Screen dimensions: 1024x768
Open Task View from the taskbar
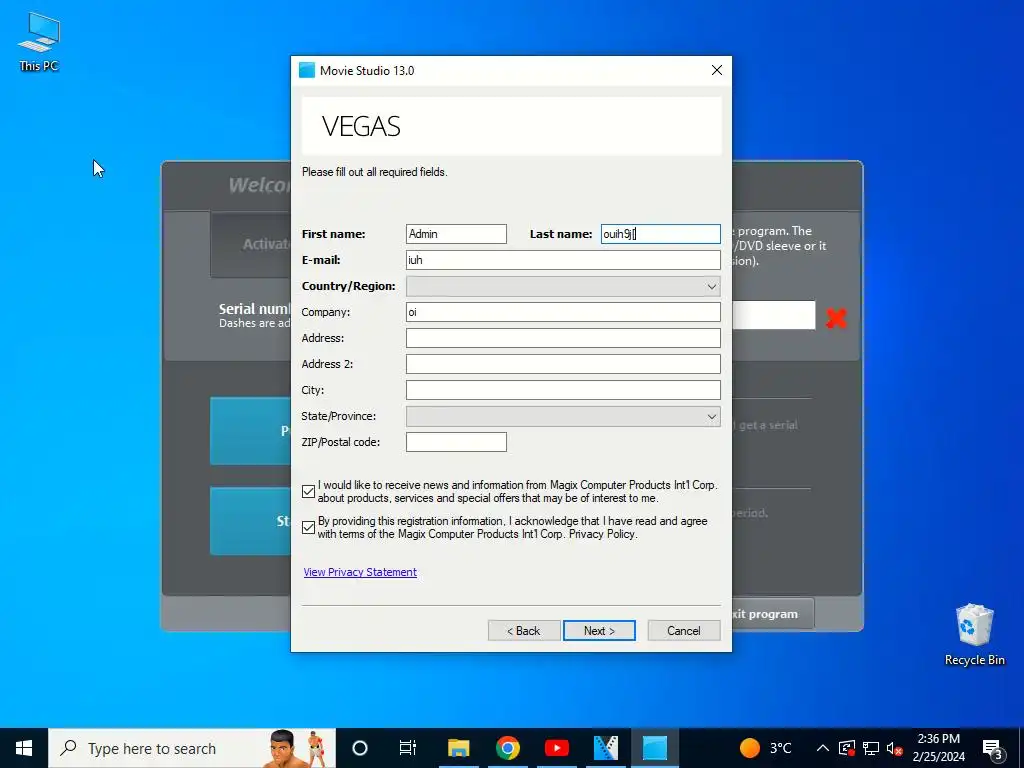[408, 748]
